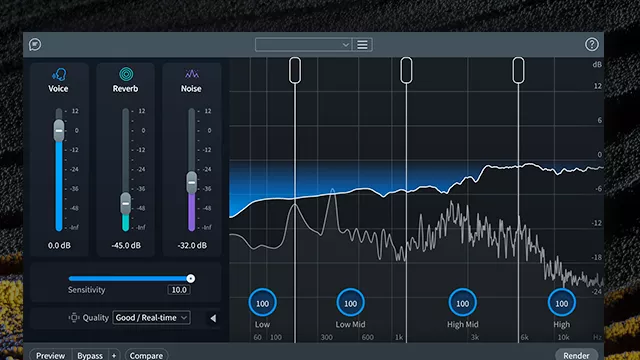Select the crossover handle near 1k
The height and width of the screenshot is (360, 640).
point(406,71)
